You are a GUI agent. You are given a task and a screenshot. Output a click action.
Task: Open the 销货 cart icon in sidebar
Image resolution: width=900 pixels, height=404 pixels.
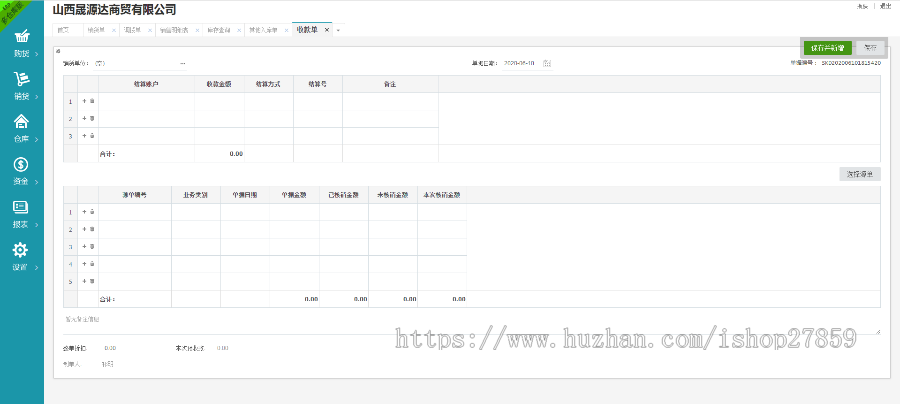(x=21, y=79)
